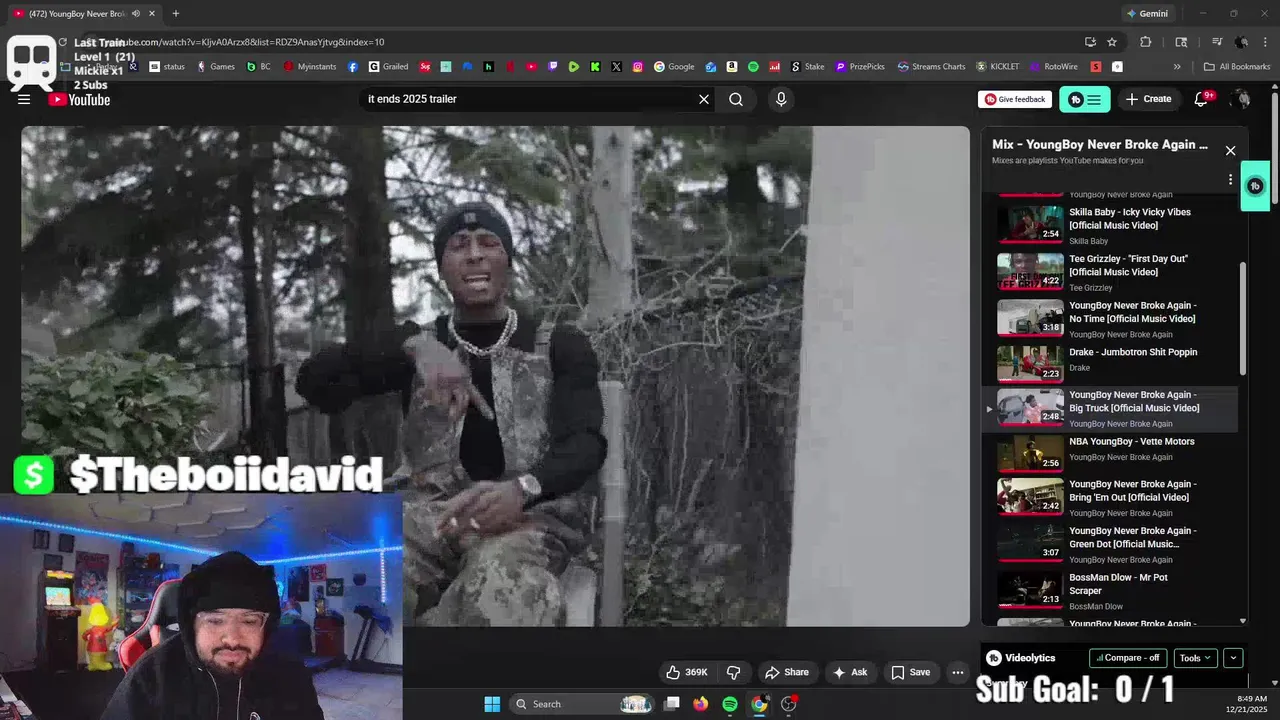Image resolution: width=1280 pixels, height=720 pixels.
Task: Click the Gemini button in the title bar
Action: coord(1147,14)
